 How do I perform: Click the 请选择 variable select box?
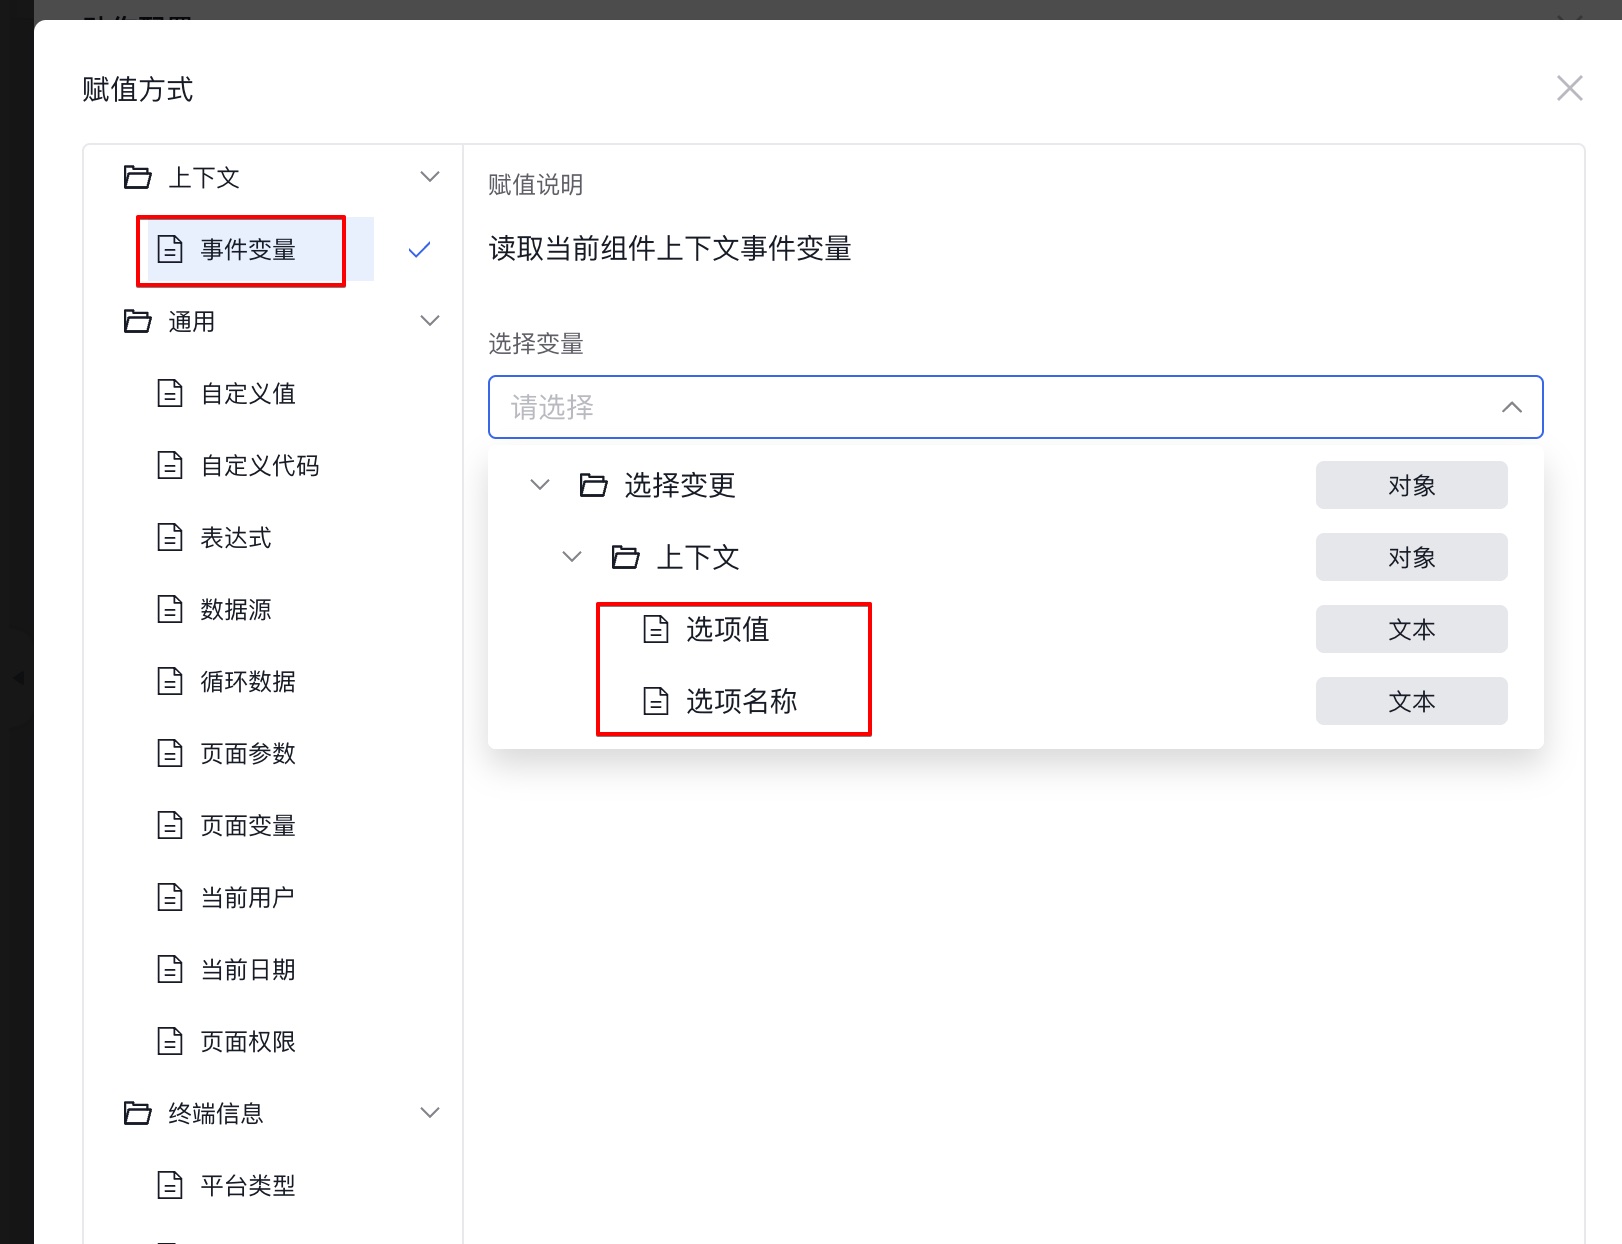1016,407
